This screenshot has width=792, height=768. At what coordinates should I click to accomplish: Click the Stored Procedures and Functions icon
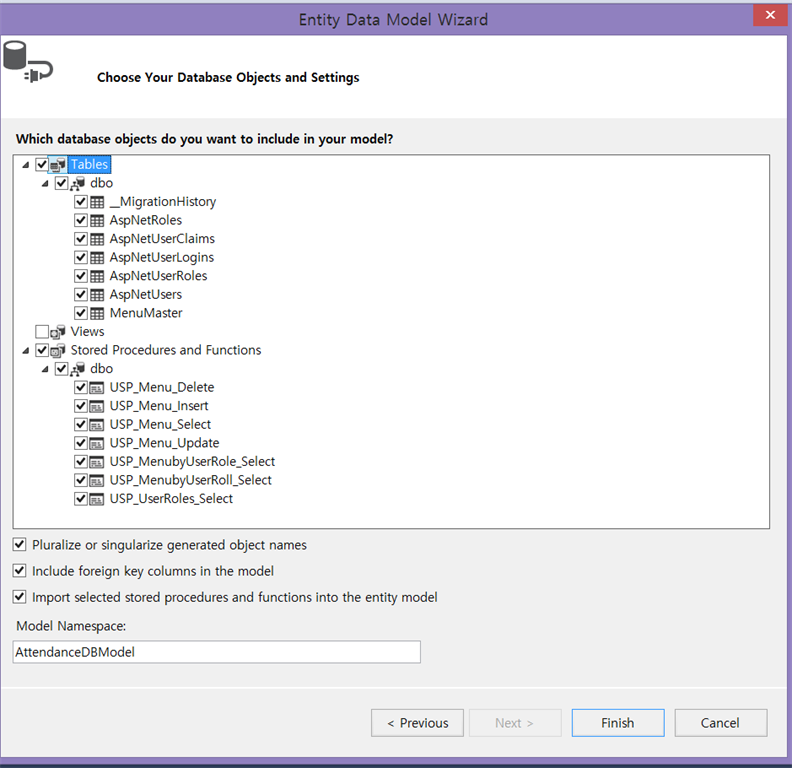pos(58,350)
